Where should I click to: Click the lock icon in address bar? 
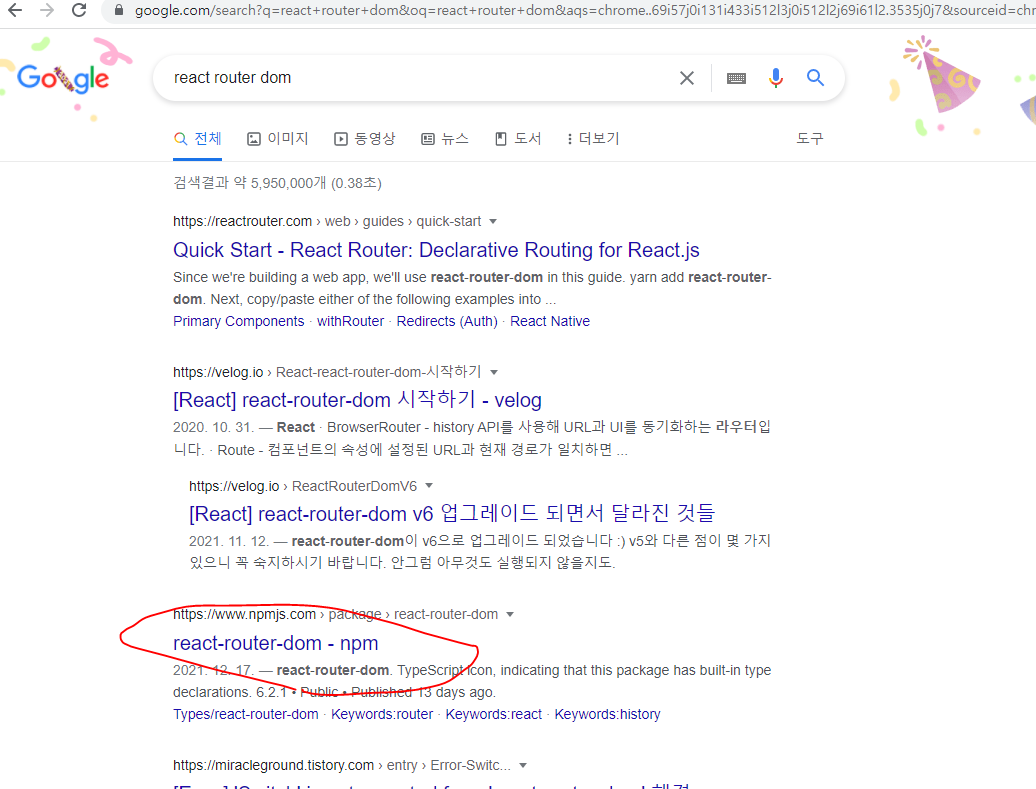[x=119, y=10]
